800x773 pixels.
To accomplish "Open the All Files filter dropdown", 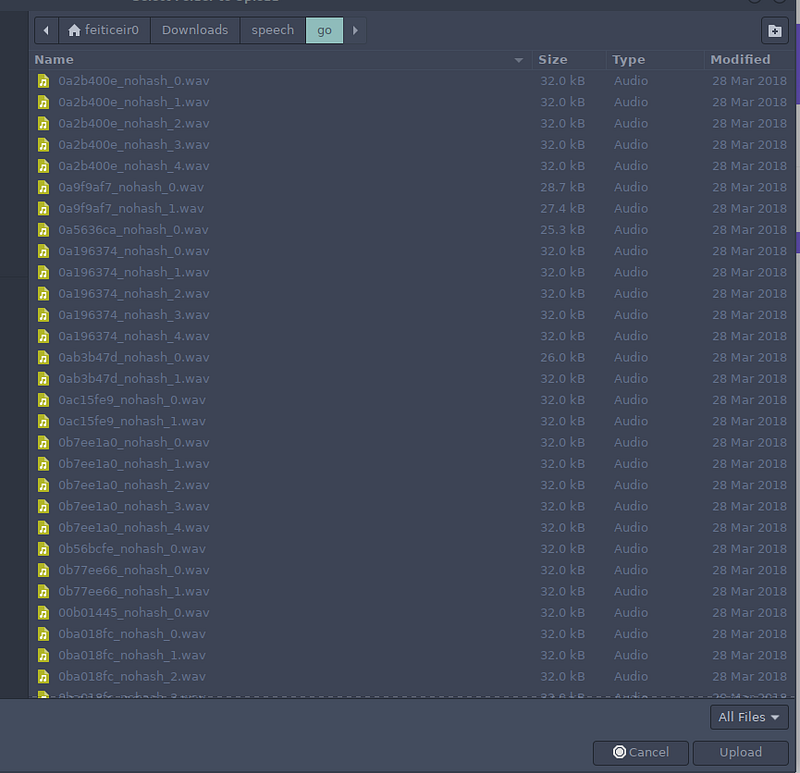I will click(x=749, y=717).
